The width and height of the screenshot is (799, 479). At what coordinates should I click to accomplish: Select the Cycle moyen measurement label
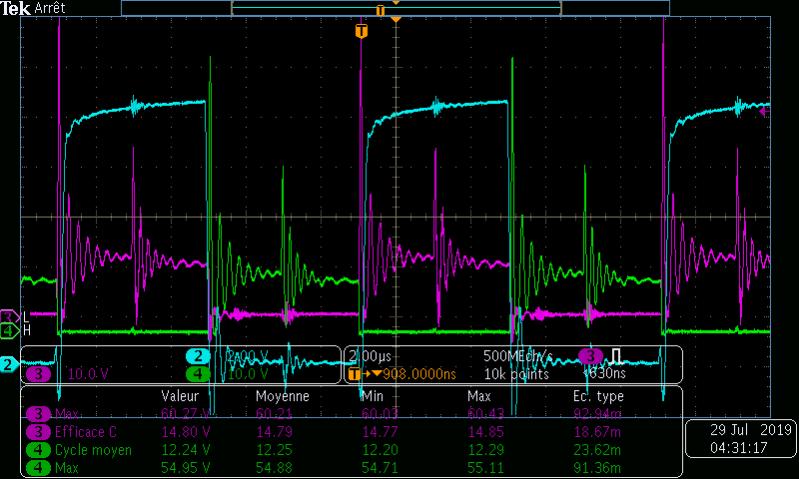coord(93,450)
